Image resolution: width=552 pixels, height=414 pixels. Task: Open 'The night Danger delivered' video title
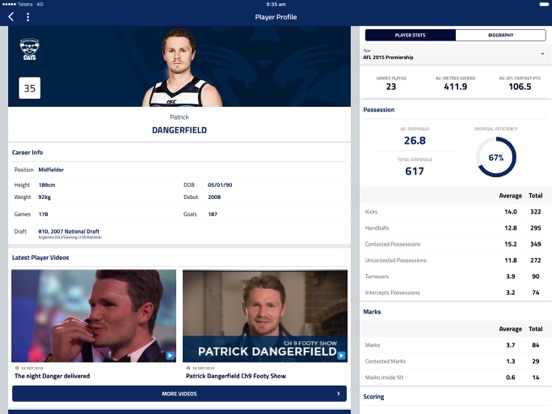click(x=52, y=376)
